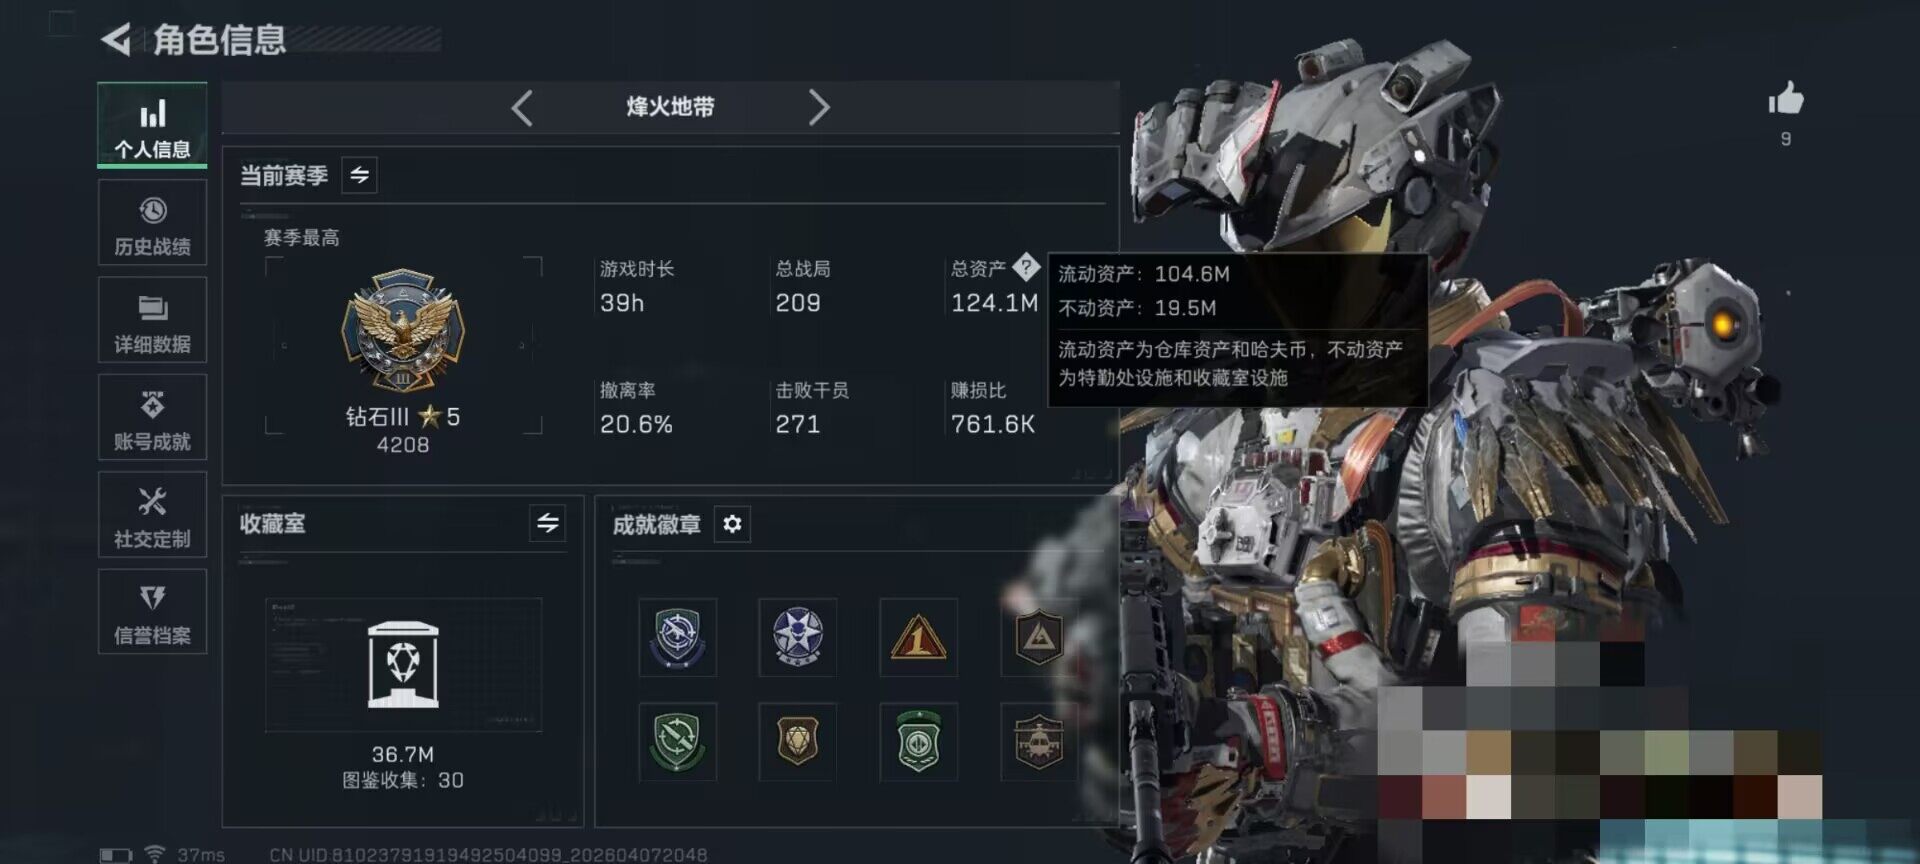Toggle the swap button in 收藏室 panel

pos(547,523)
